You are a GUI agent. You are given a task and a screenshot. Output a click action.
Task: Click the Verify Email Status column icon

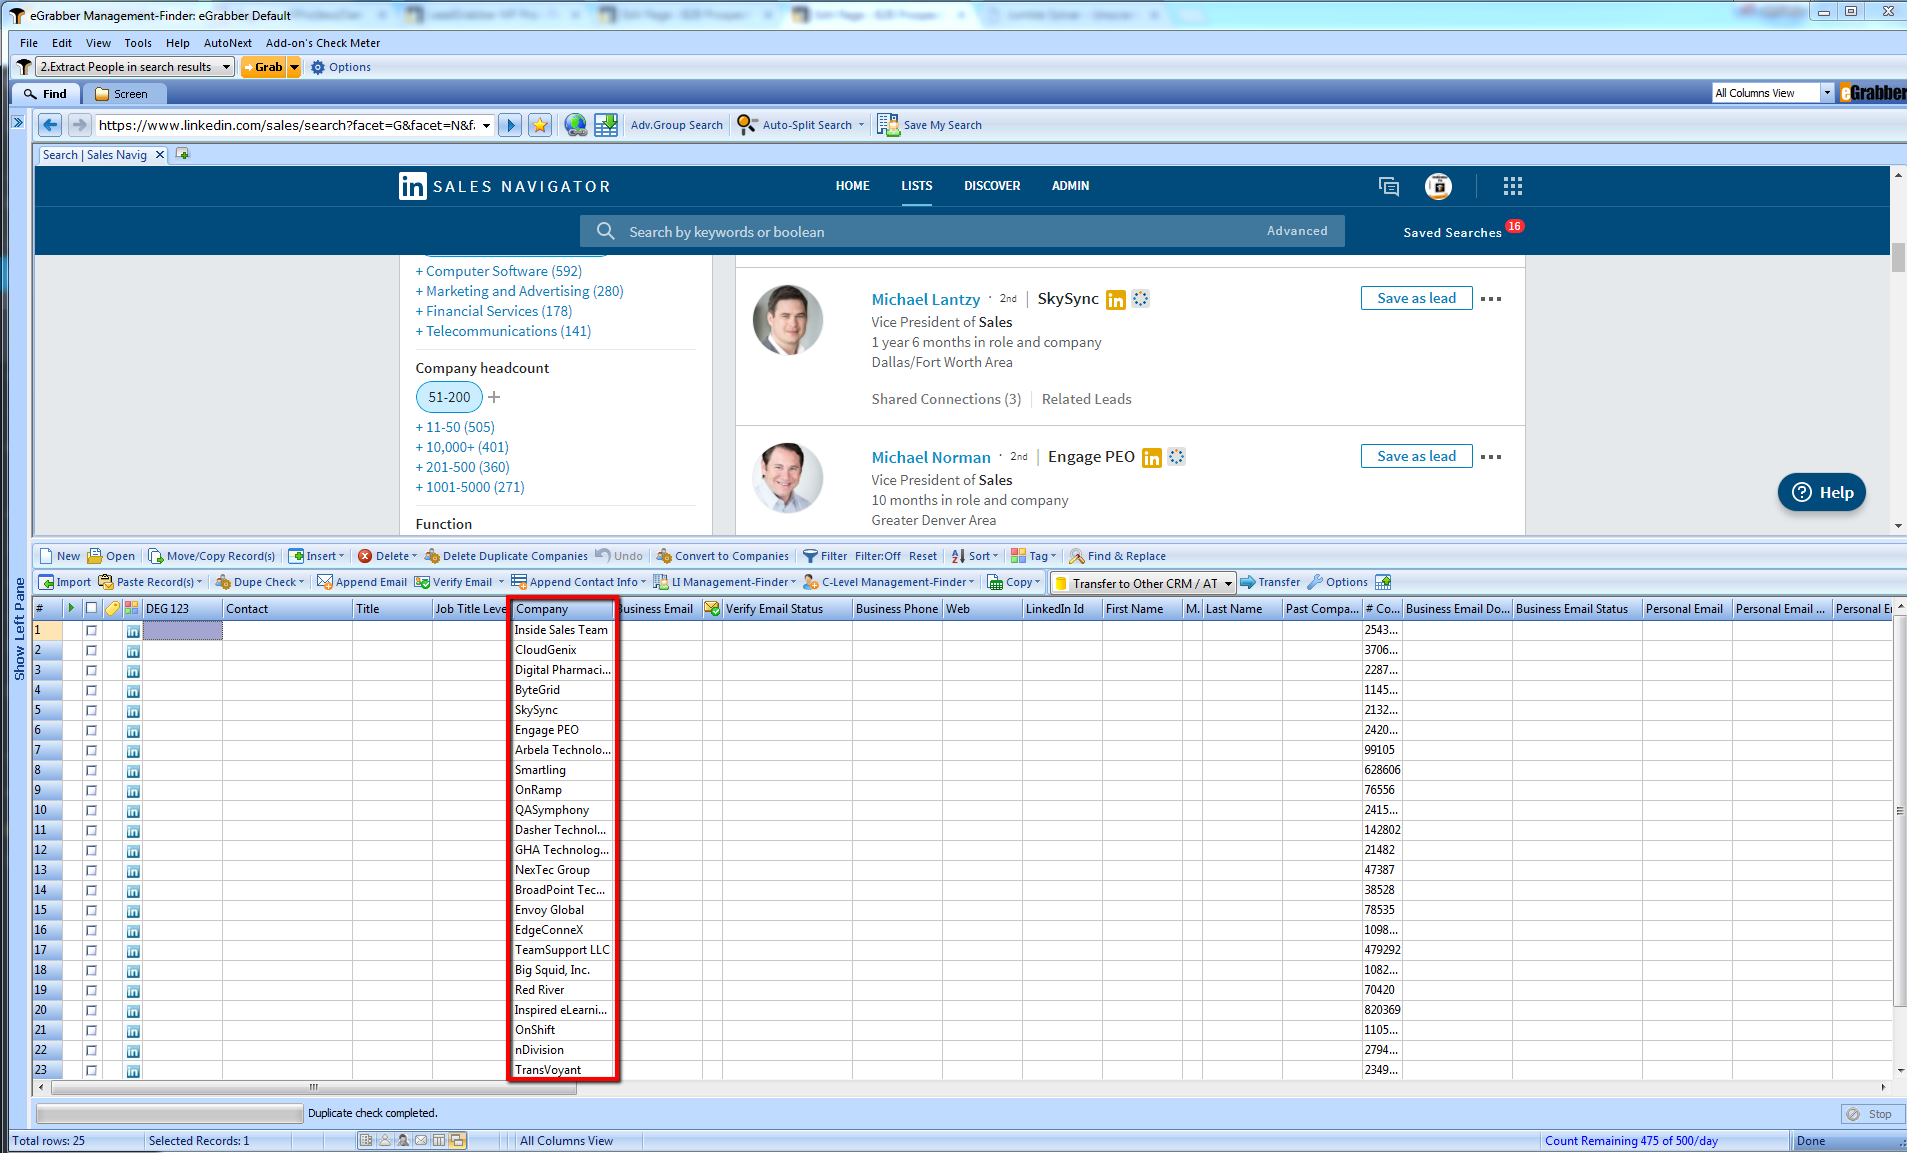[712, 608]
